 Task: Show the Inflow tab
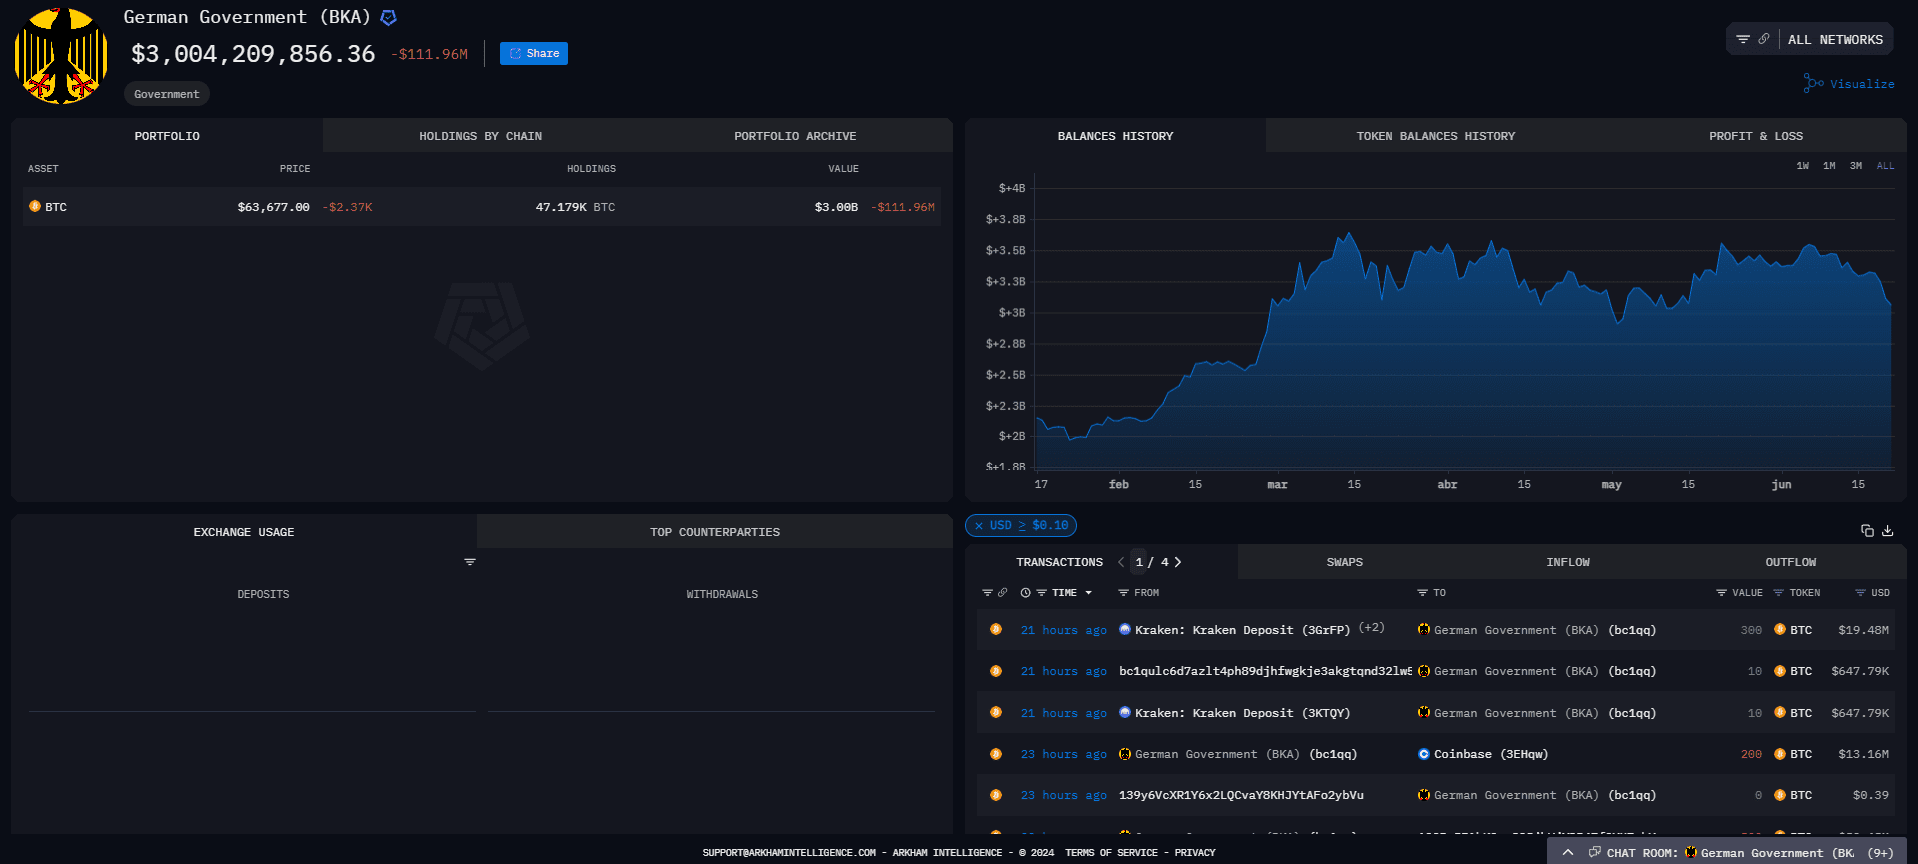[x=1567, y=562]
